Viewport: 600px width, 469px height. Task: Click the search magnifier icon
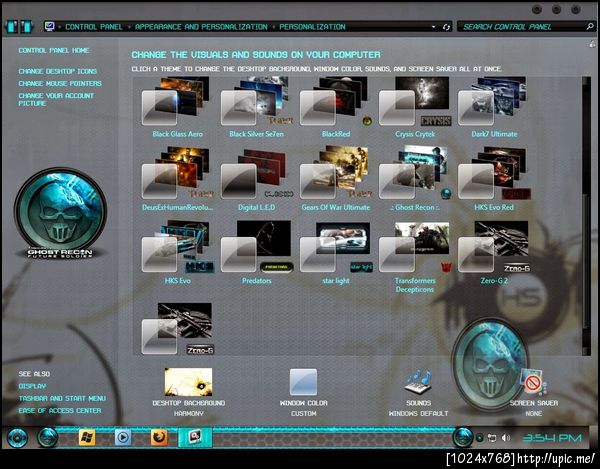[x=590, y=26]
